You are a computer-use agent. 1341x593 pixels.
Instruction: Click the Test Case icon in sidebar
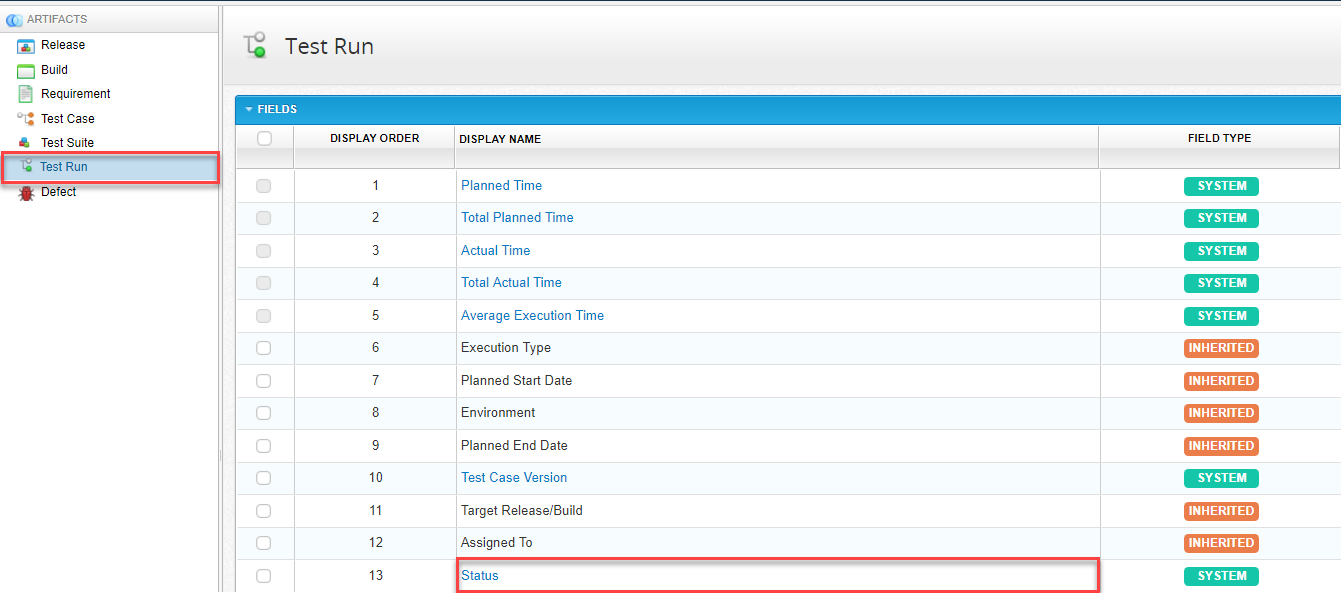(x=26, y=119)
